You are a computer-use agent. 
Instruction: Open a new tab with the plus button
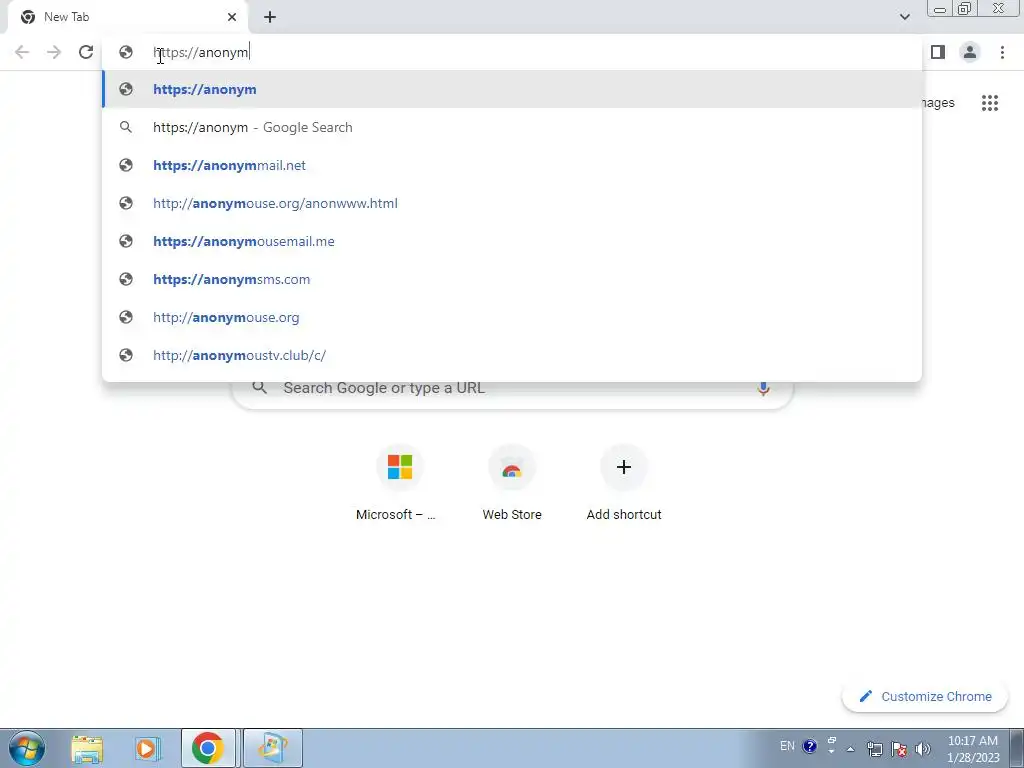pos(270,17)
